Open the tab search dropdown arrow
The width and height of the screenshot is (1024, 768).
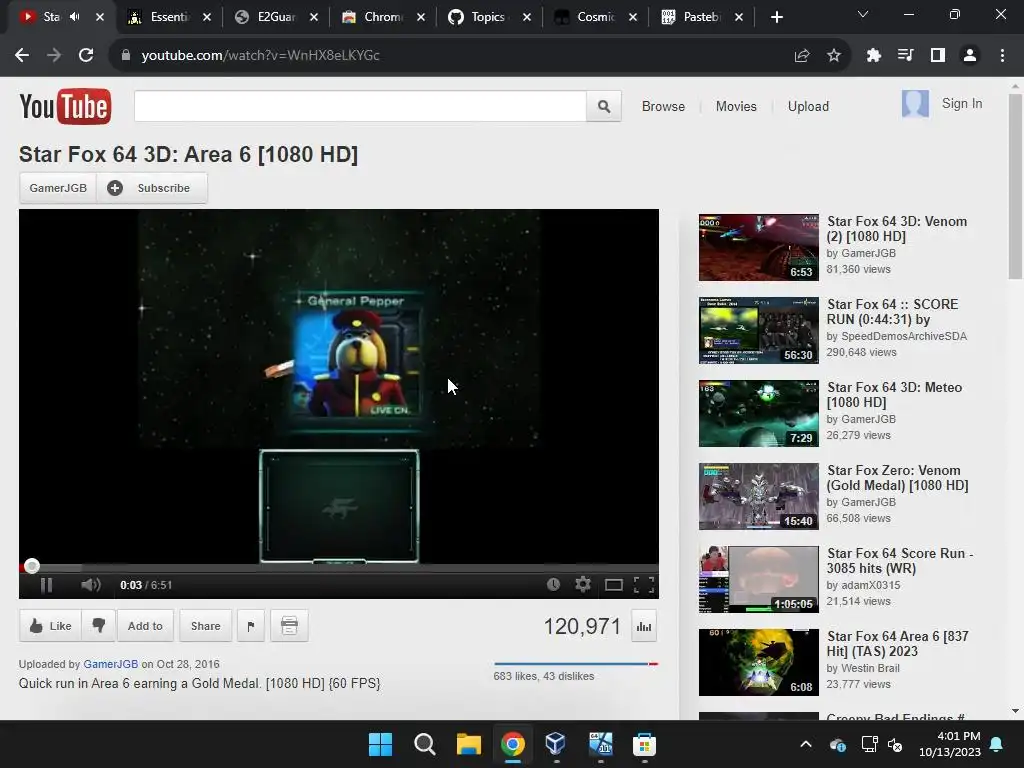point(863,14)
